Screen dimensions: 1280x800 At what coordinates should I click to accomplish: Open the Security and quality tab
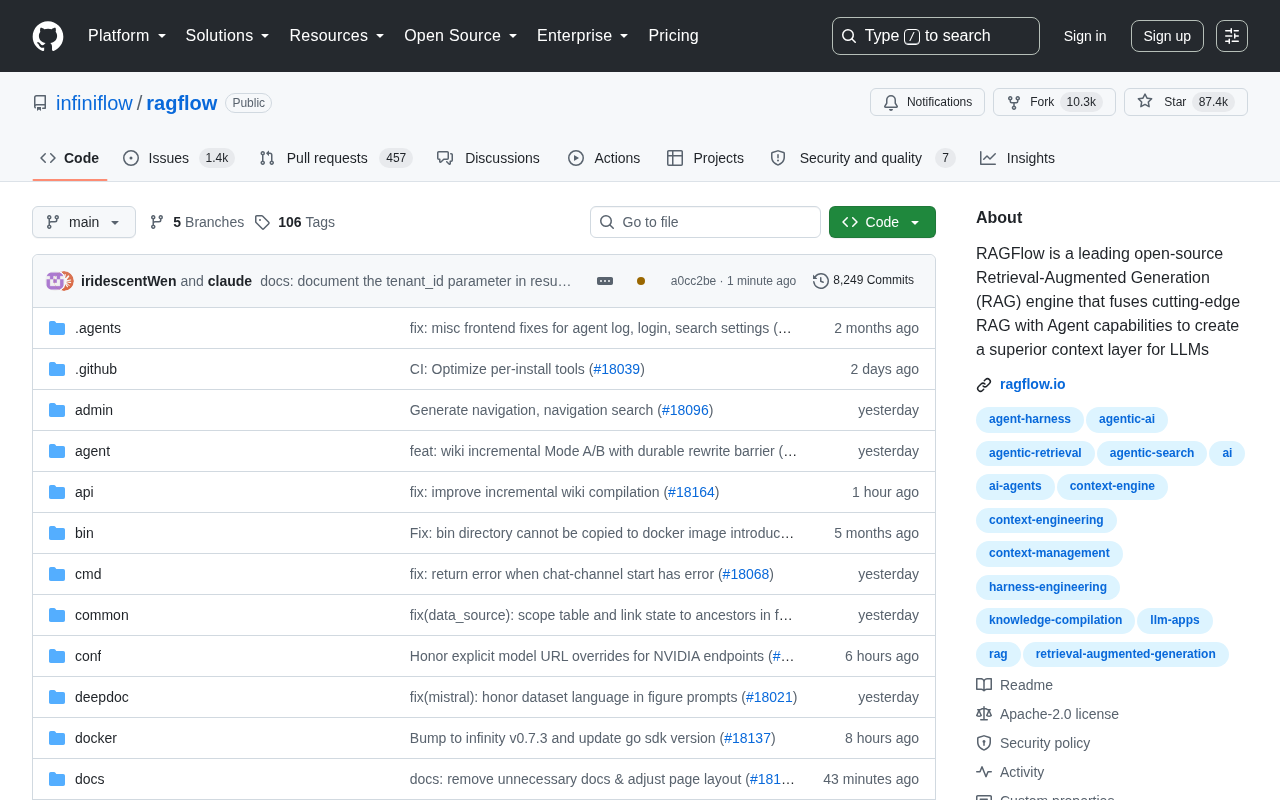[x=862, y=158]
